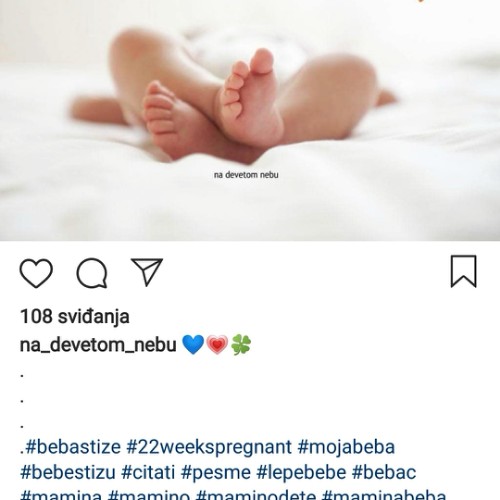The height and width of the screenshot is (500, 500).
Task: Open the #citati hashtag
Action: tap(148, 472)
